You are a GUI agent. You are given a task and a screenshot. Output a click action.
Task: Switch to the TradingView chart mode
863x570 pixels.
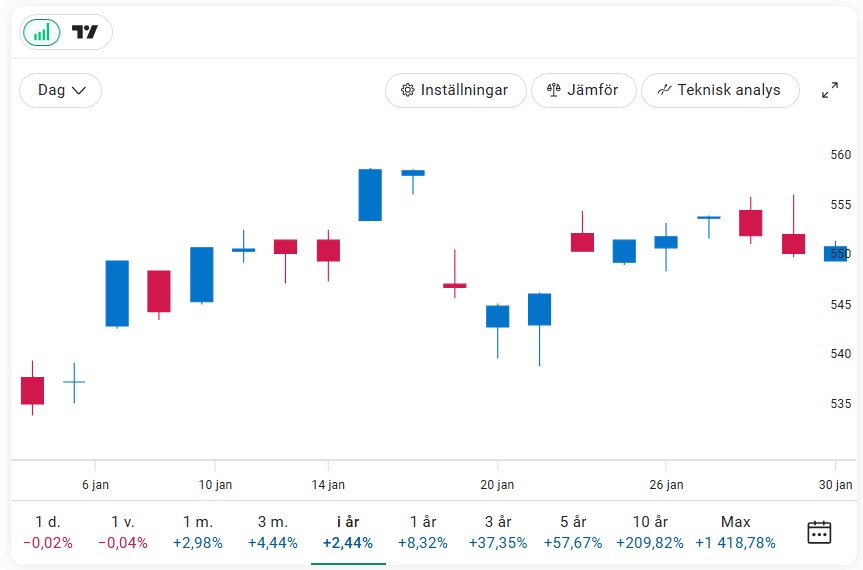[x=86, y=32]
